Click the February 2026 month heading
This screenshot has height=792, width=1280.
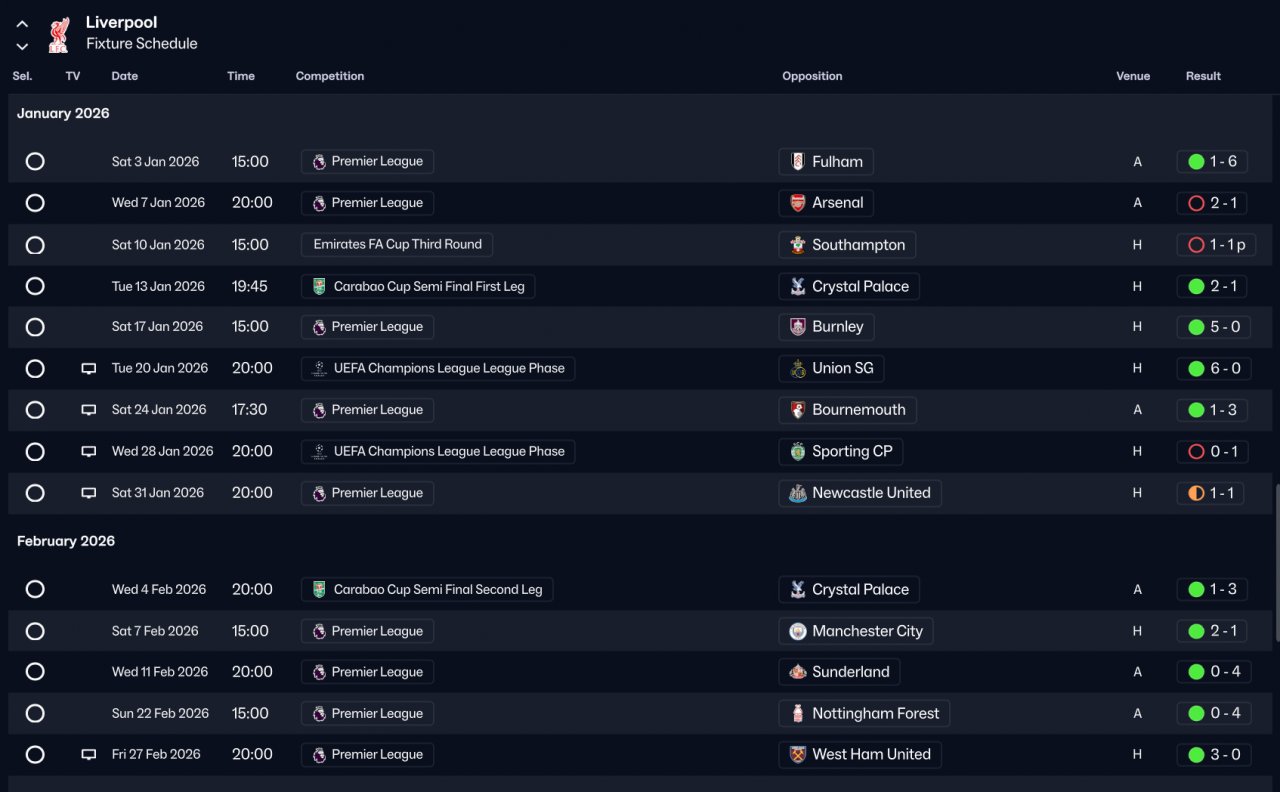[66, 542]
